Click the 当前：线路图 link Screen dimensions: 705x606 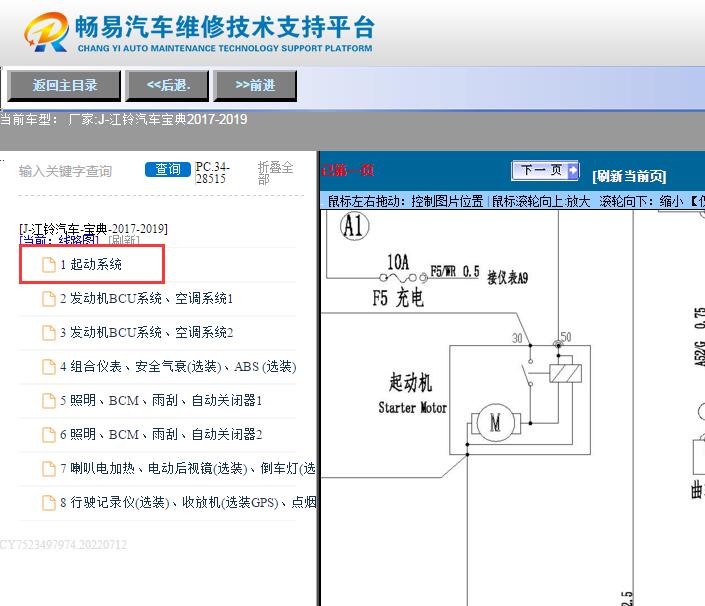pyautogui.click(x=59, y=240)
